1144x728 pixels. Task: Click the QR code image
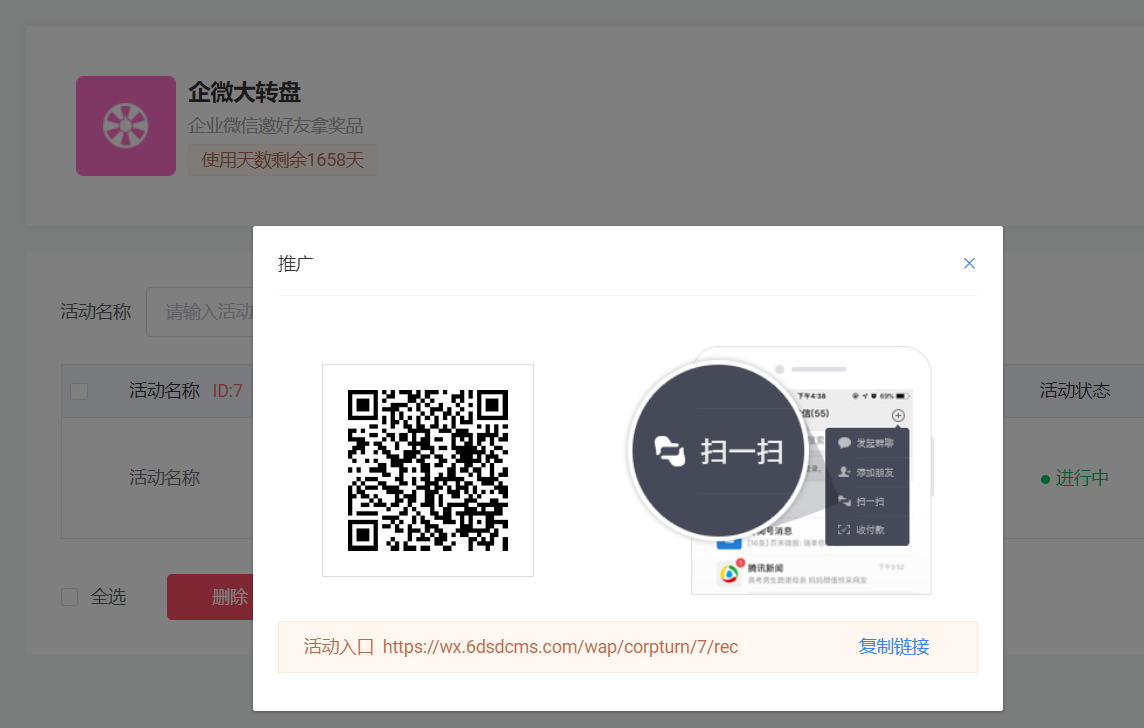(428, 470)
